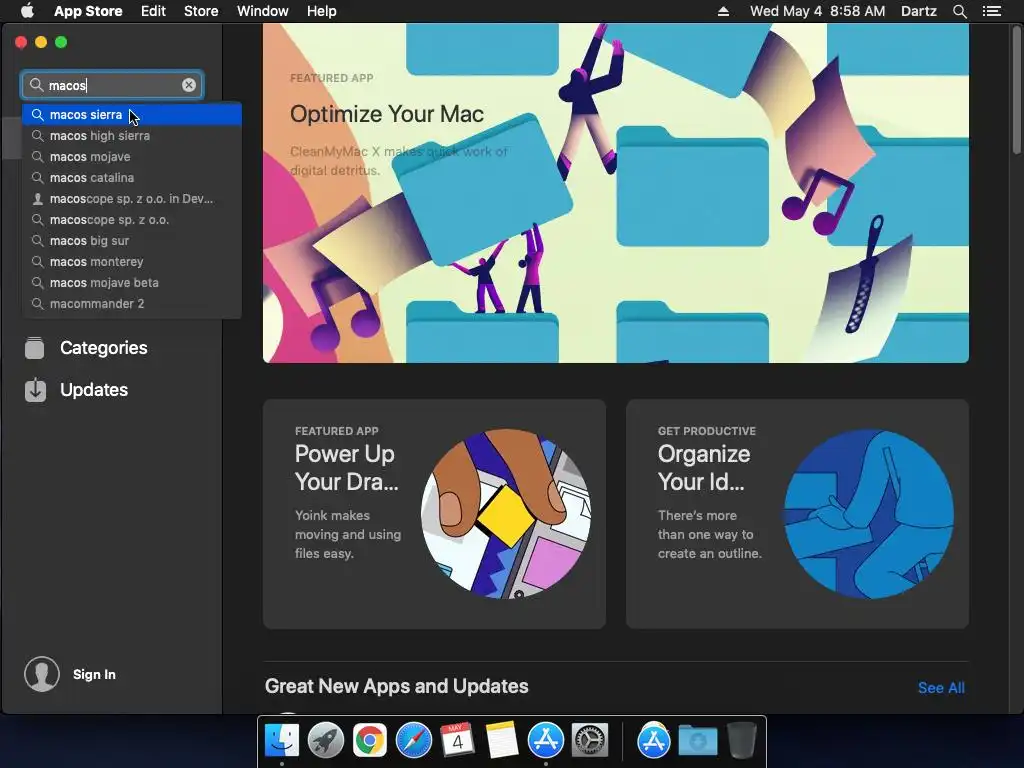Open Google Chrome from the Dock

370,741
